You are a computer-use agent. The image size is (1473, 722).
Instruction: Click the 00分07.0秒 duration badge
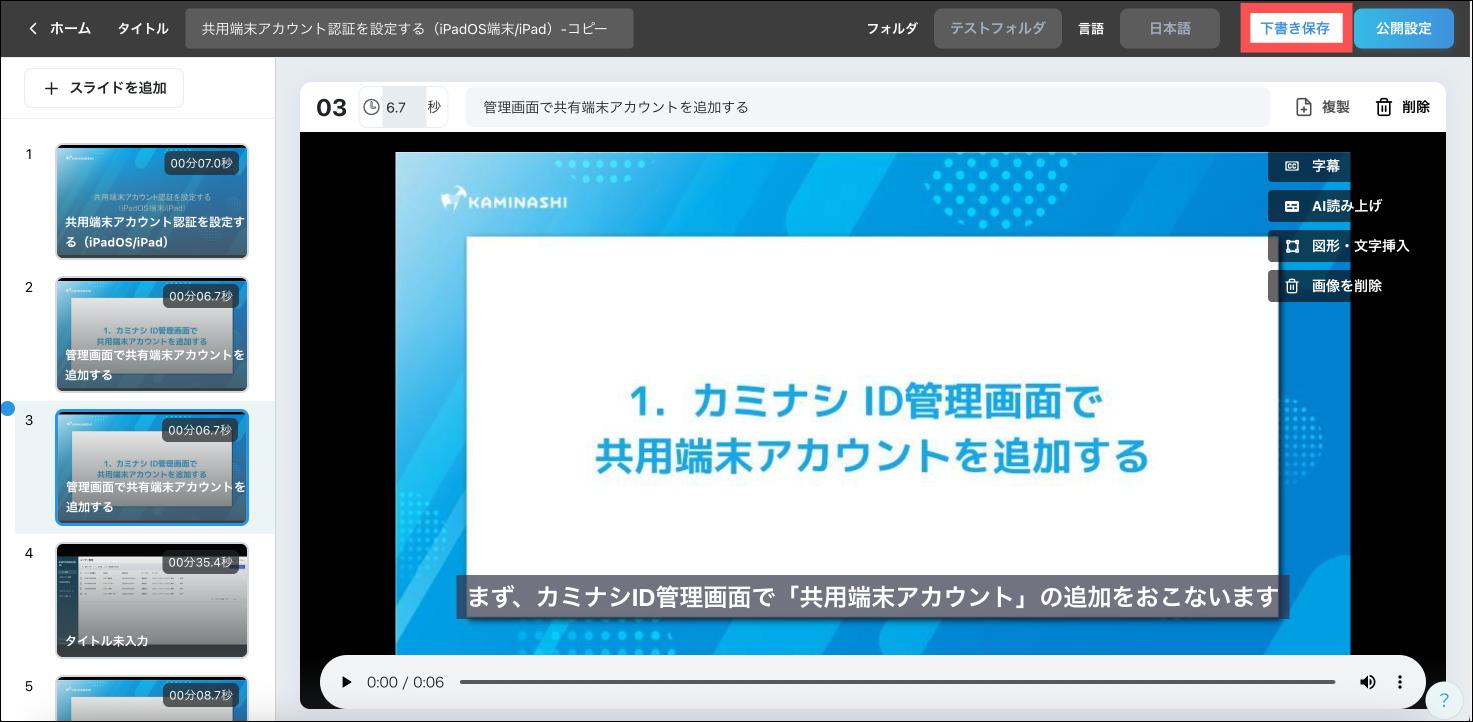[x=201, y=163]
